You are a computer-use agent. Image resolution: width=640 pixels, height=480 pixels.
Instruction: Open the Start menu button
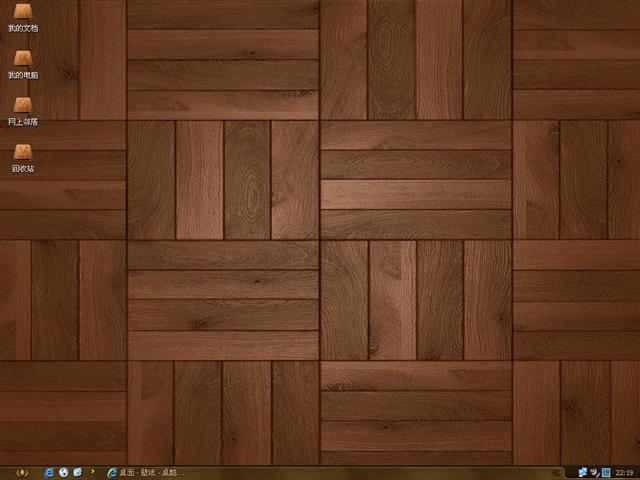pos(22,473)
